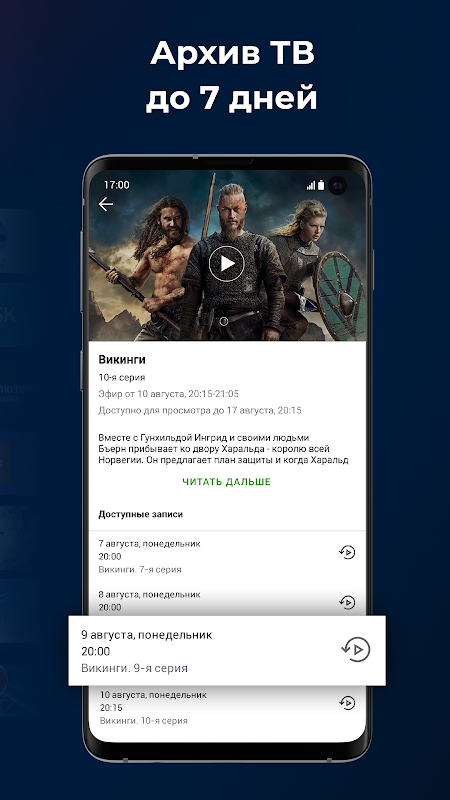
Task: Open the full description with ЧИТАТЬ ДАЛЬШЕ
Action: [227, 482]
